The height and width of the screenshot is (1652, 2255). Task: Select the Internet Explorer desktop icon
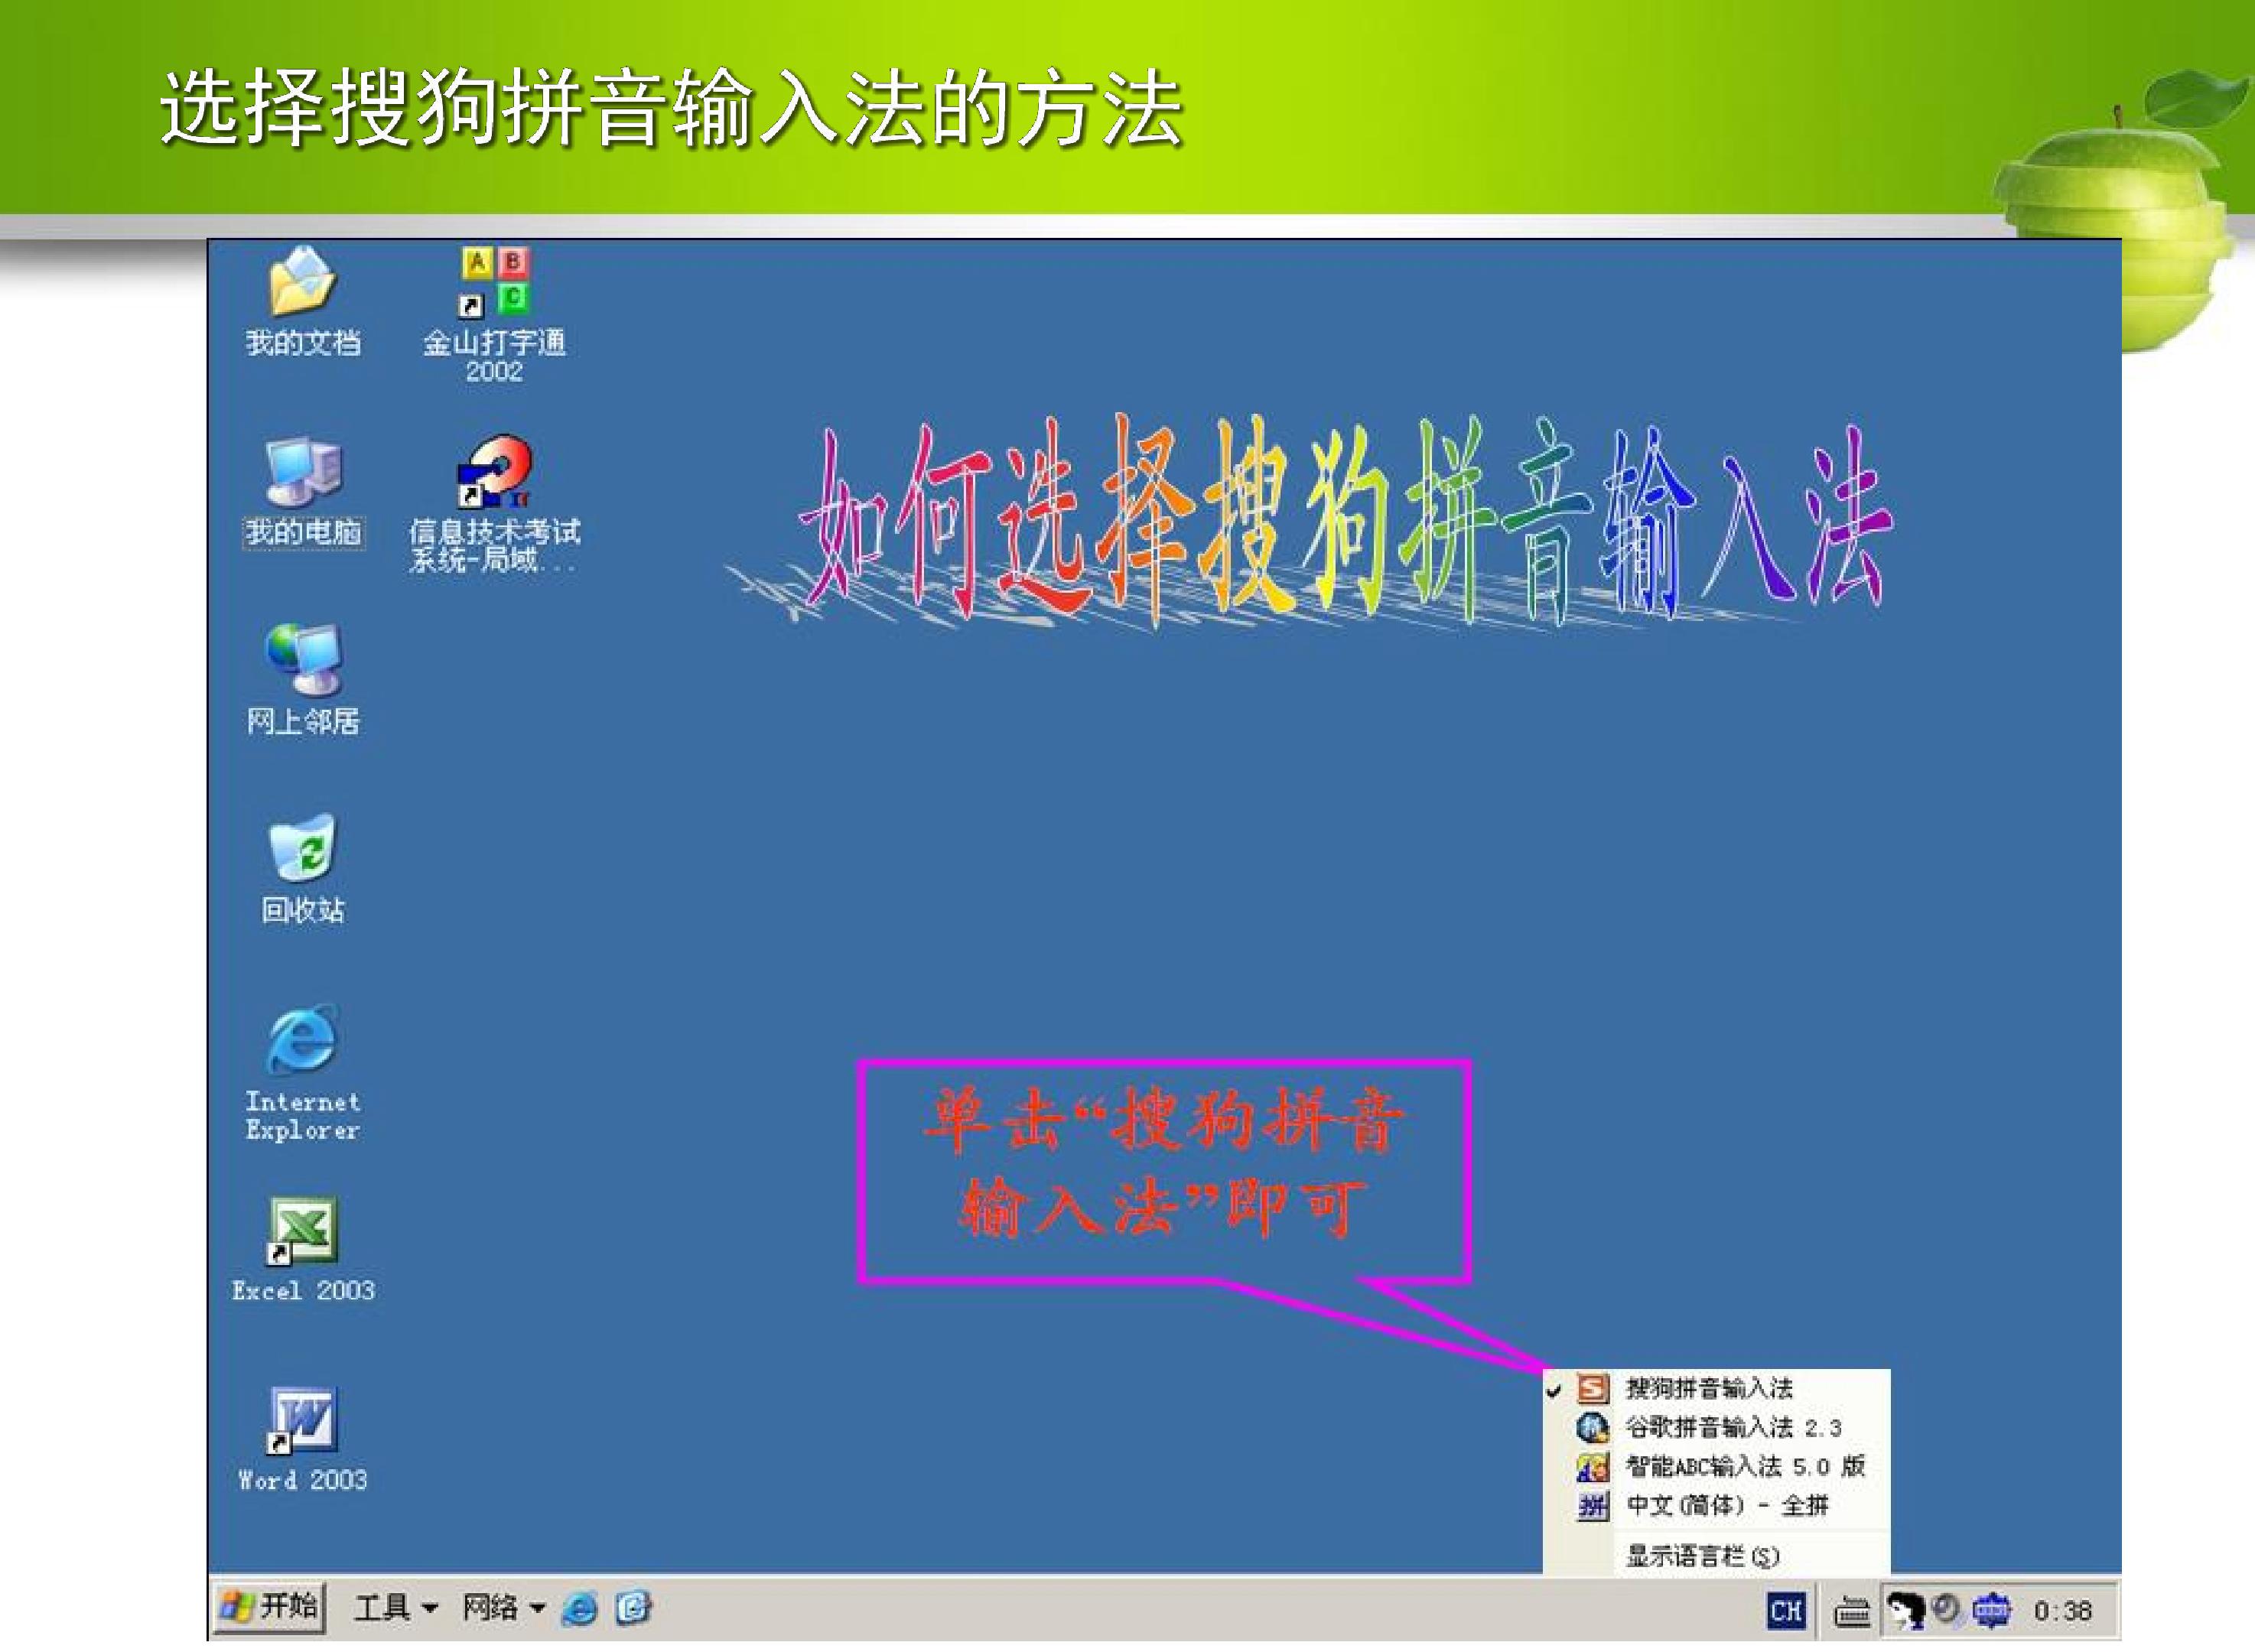point(303,1073)
